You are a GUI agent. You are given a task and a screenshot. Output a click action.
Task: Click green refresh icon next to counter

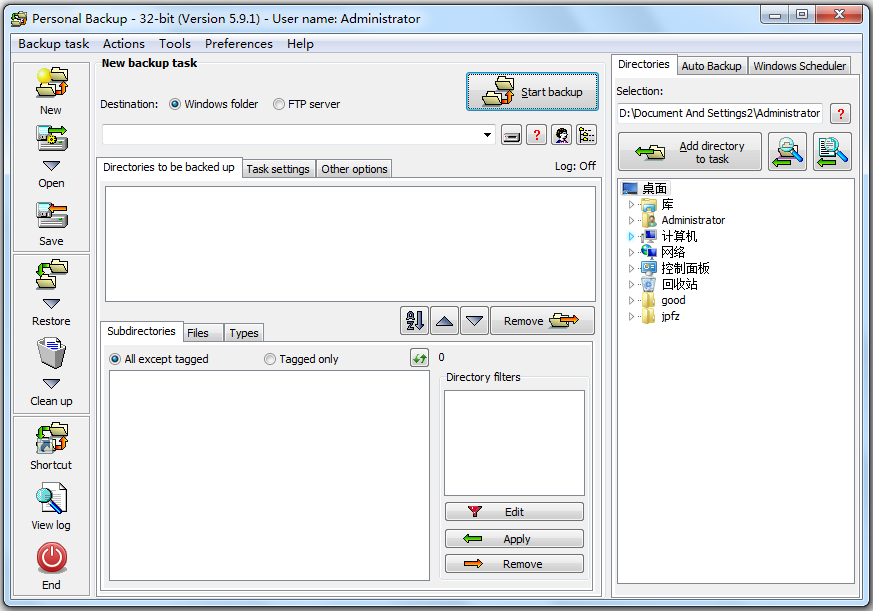[x=420, y=358]
